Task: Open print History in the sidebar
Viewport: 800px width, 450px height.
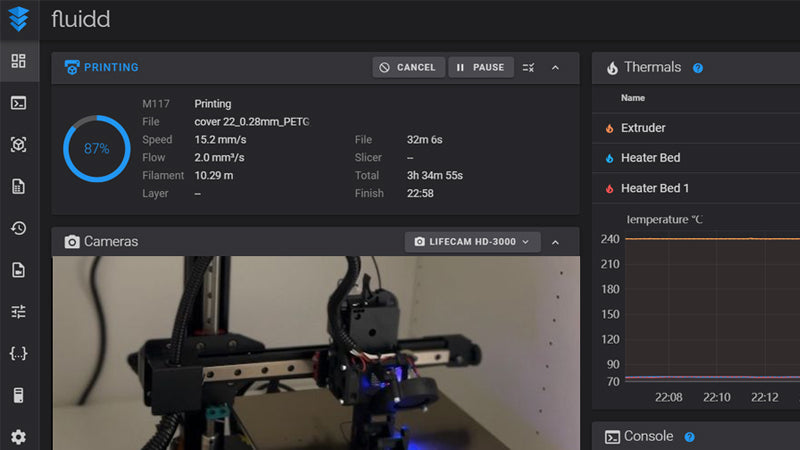Action: tap(18, 228)
